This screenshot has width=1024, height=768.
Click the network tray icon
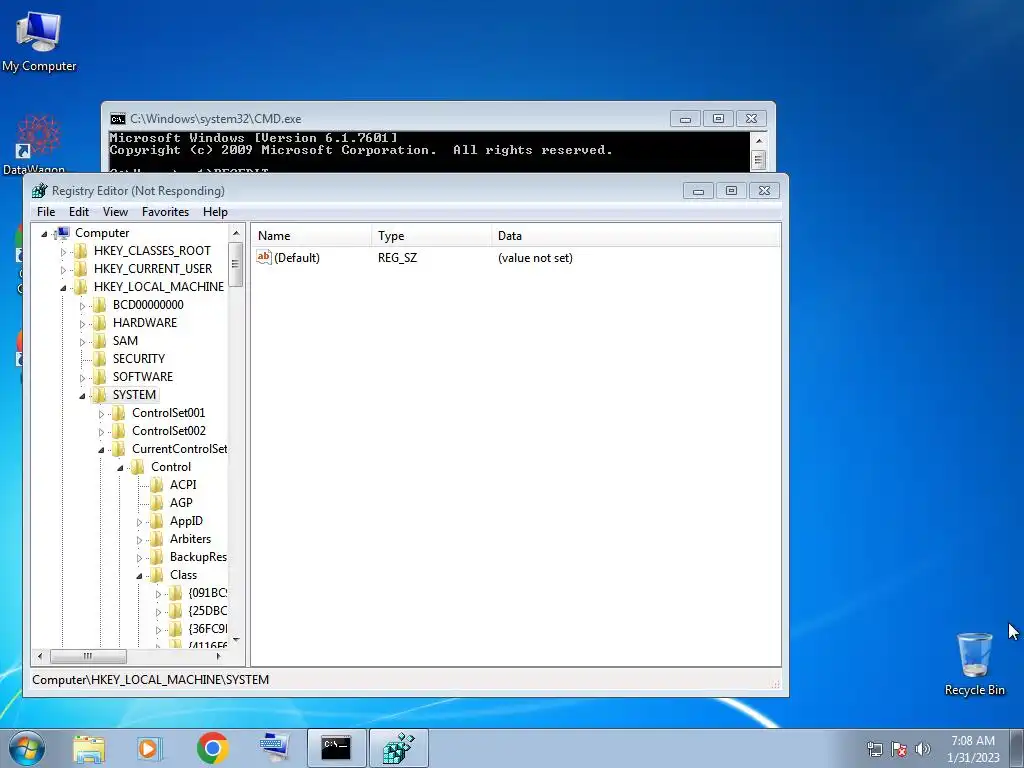(874, 749)
